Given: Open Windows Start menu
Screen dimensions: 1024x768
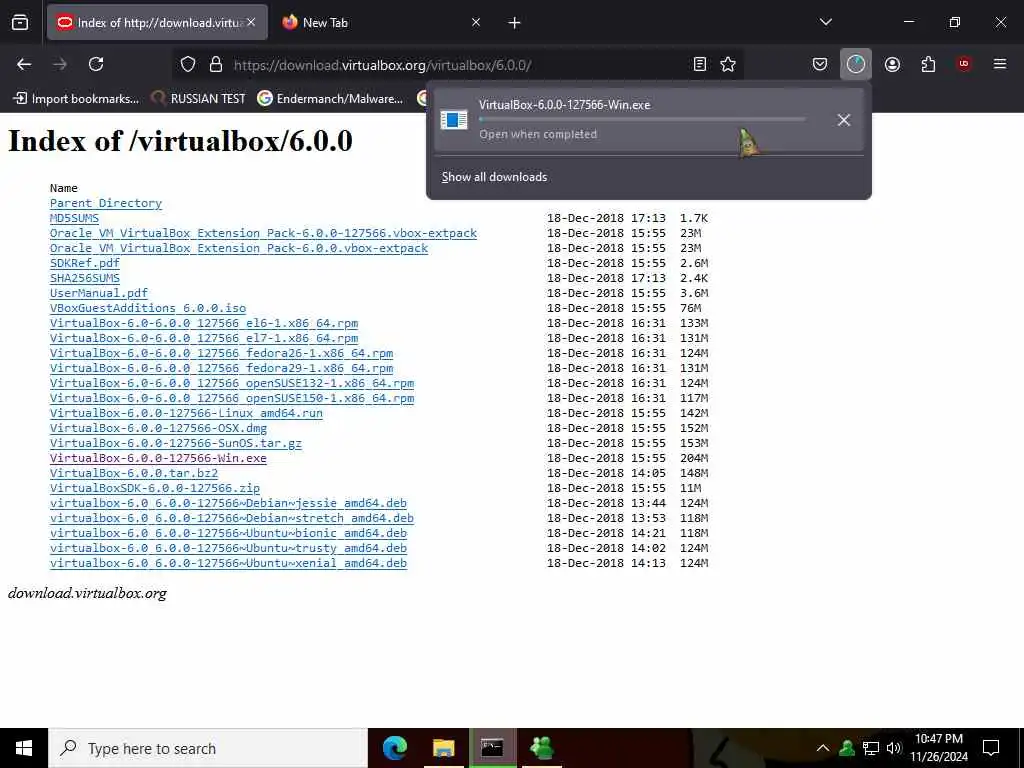Looking at the screenshot, I should [24, 748].
